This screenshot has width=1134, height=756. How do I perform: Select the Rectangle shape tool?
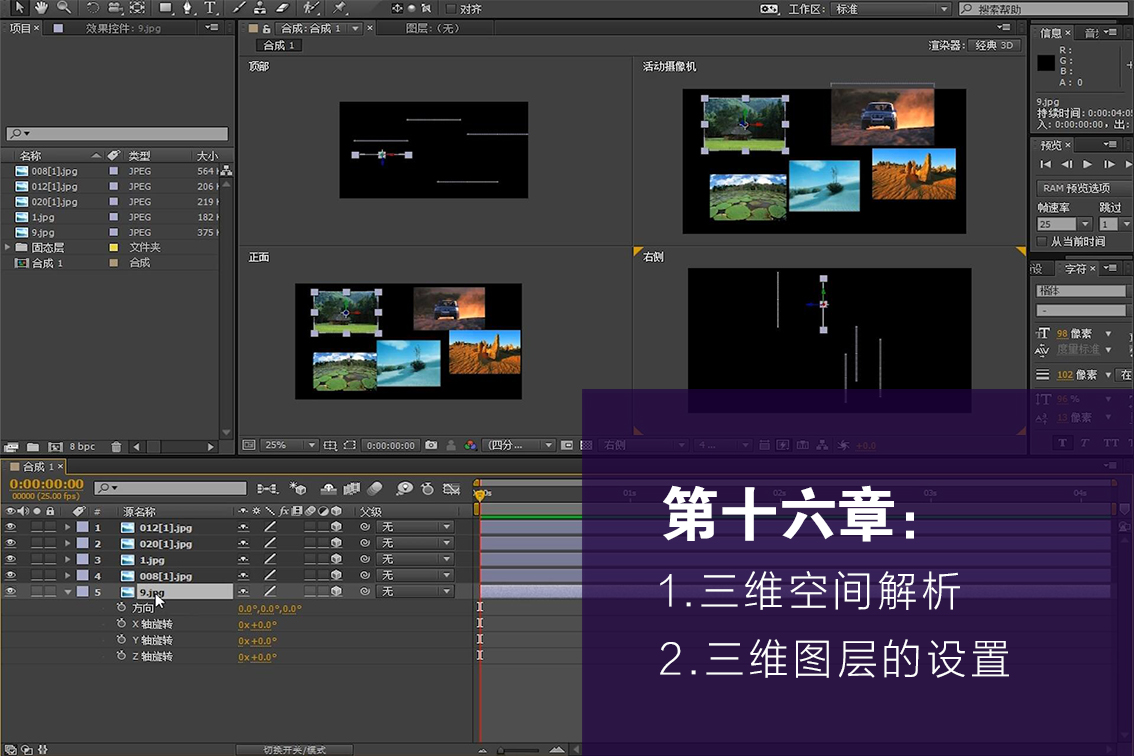[x=166, y=8]
